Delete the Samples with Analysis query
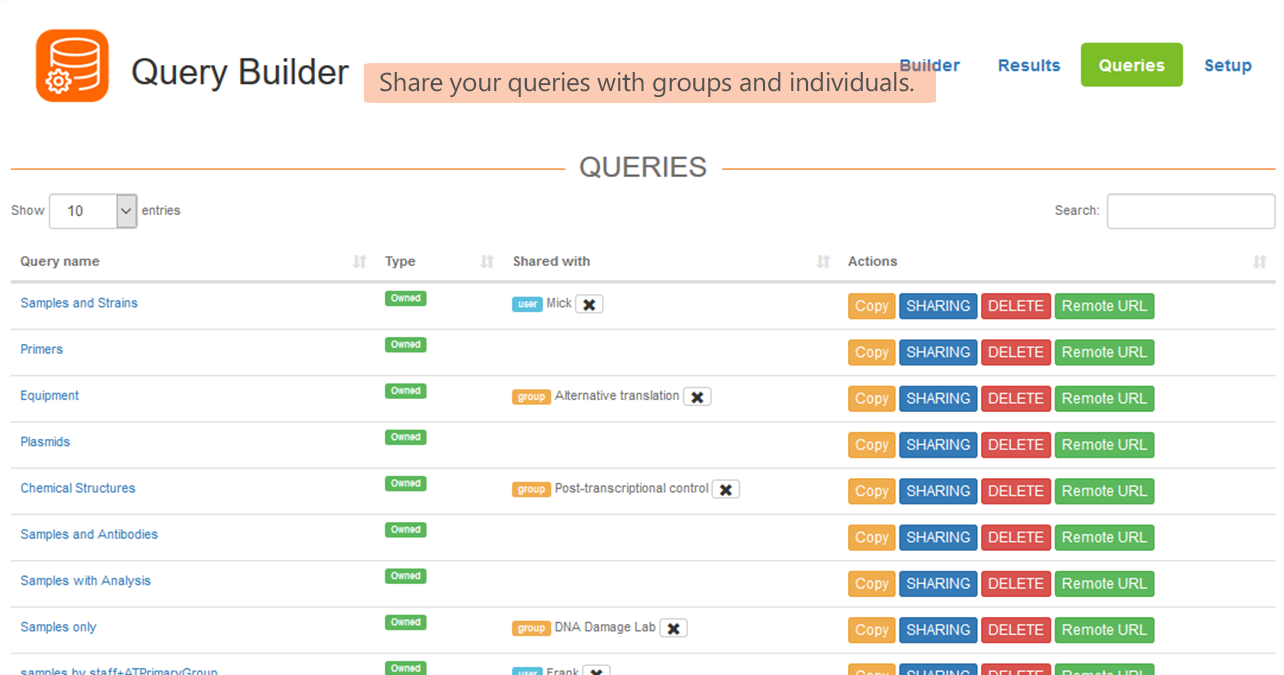This screenshot has height=675, width=1284. 1016,583
